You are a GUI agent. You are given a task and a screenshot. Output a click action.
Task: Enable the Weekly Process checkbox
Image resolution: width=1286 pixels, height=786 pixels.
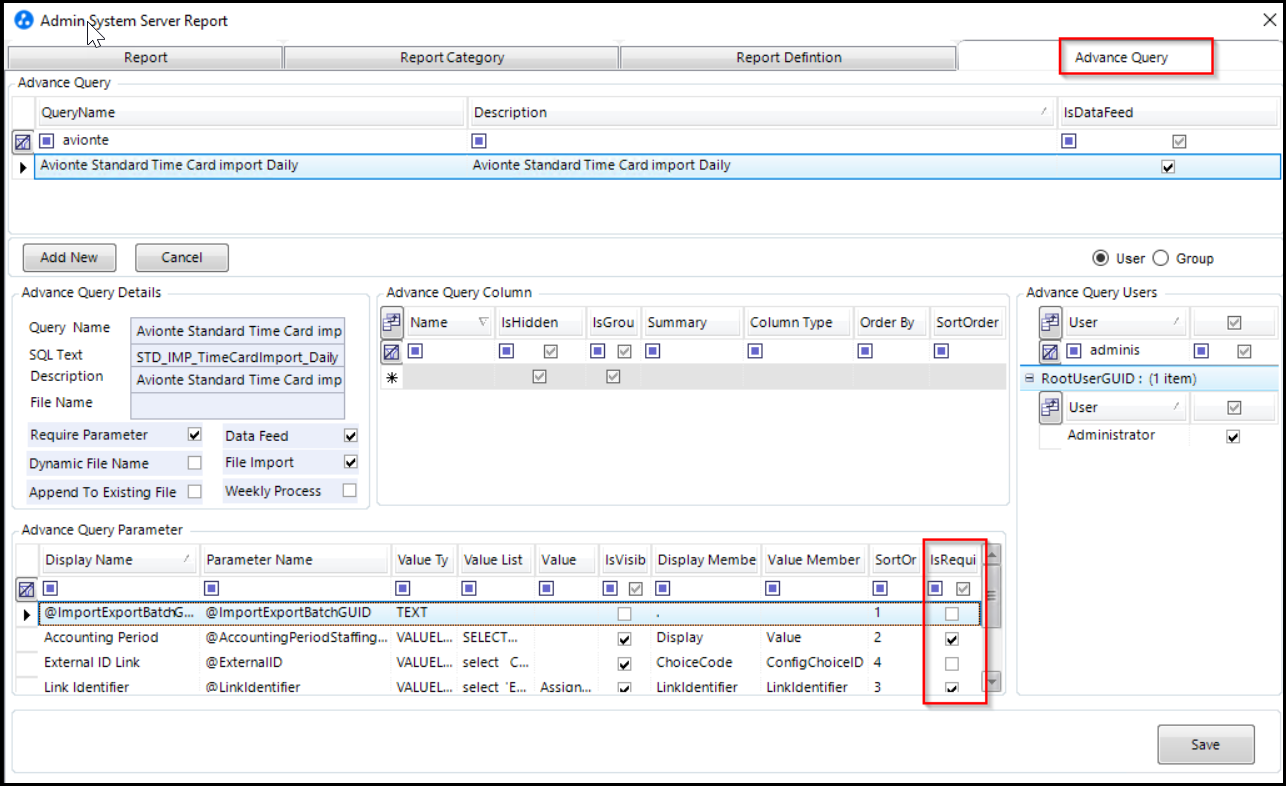[350, 491]
